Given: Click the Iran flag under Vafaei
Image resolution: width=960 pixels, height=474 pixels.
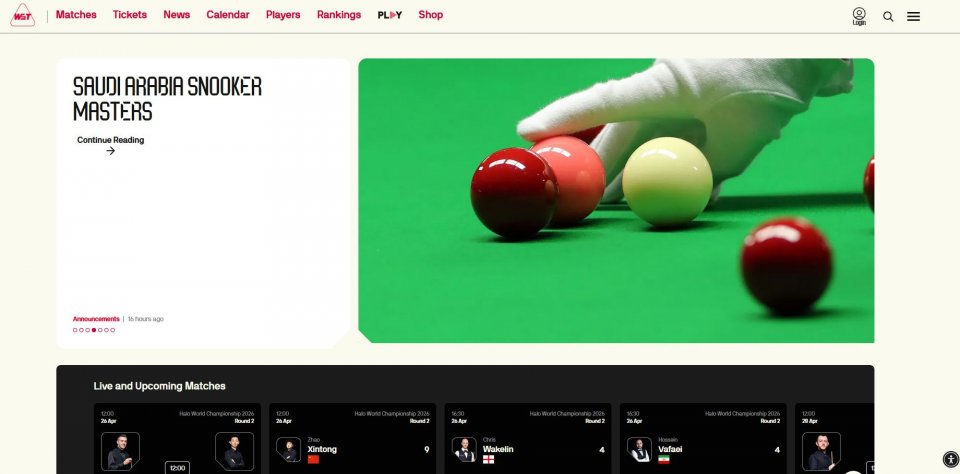Looking at the screenshot, I should click(x=663, y=460).
